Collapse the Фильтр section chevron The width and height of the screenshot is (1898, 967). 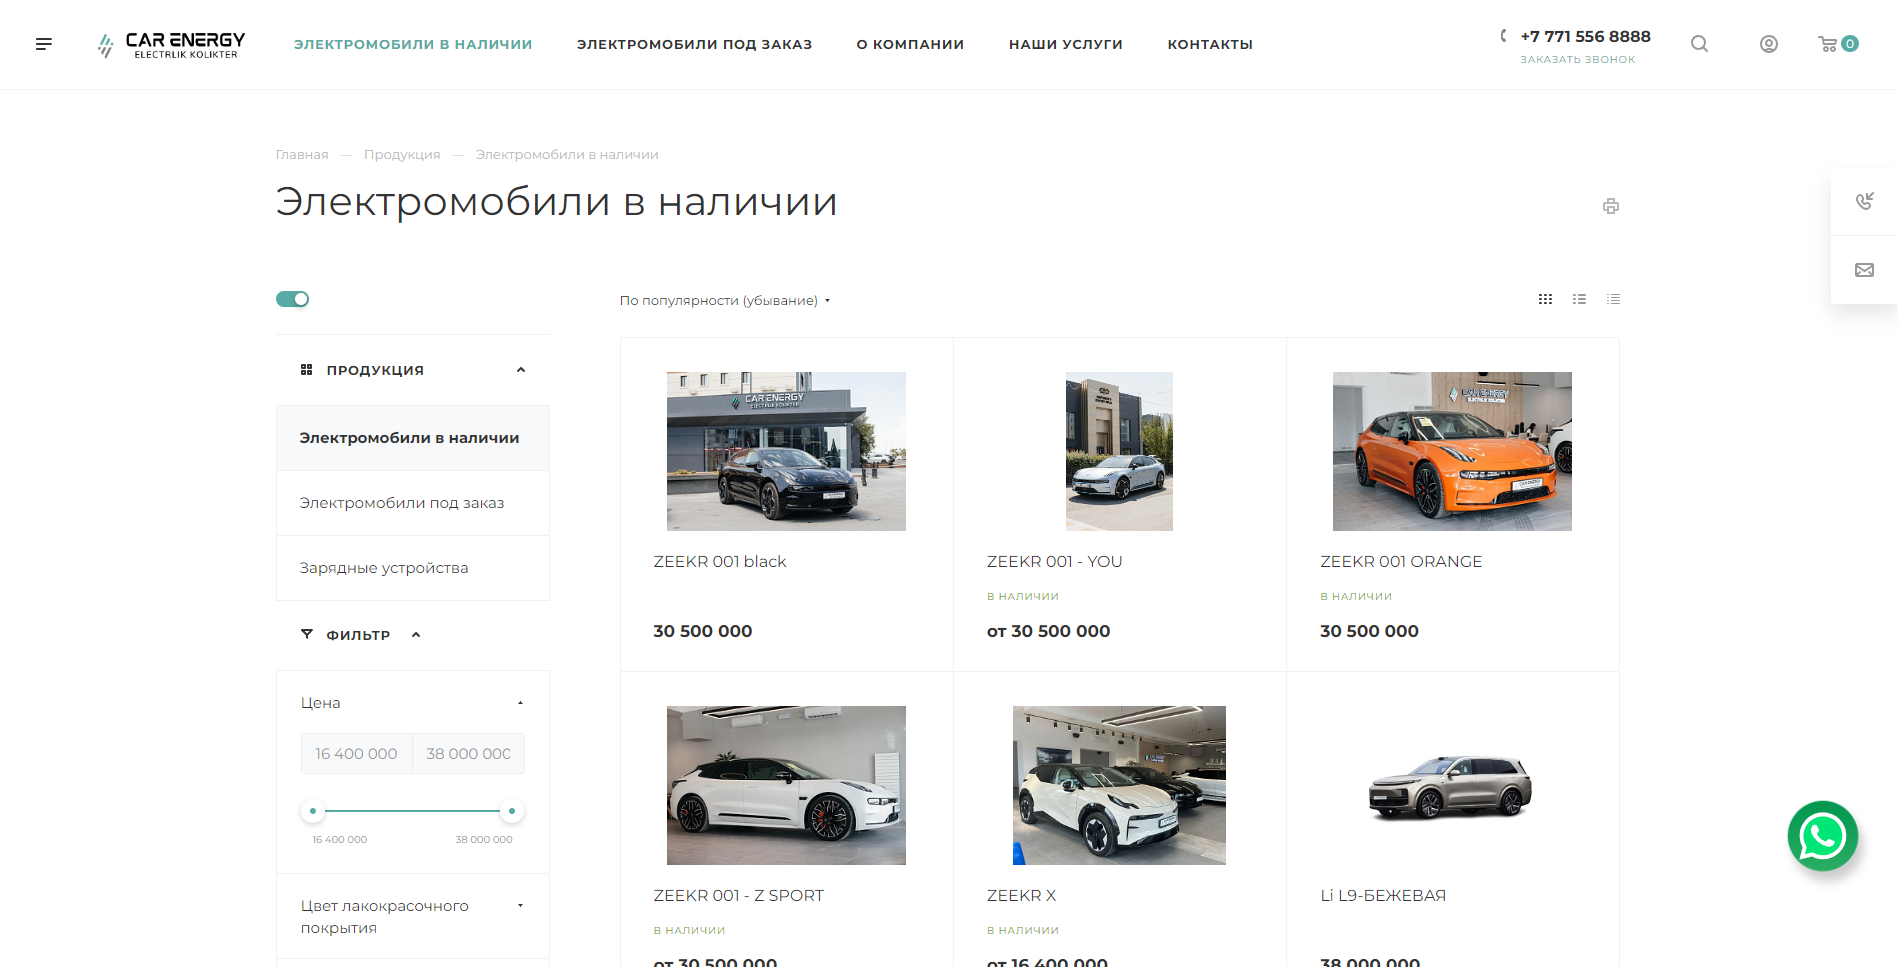[416, 635]
